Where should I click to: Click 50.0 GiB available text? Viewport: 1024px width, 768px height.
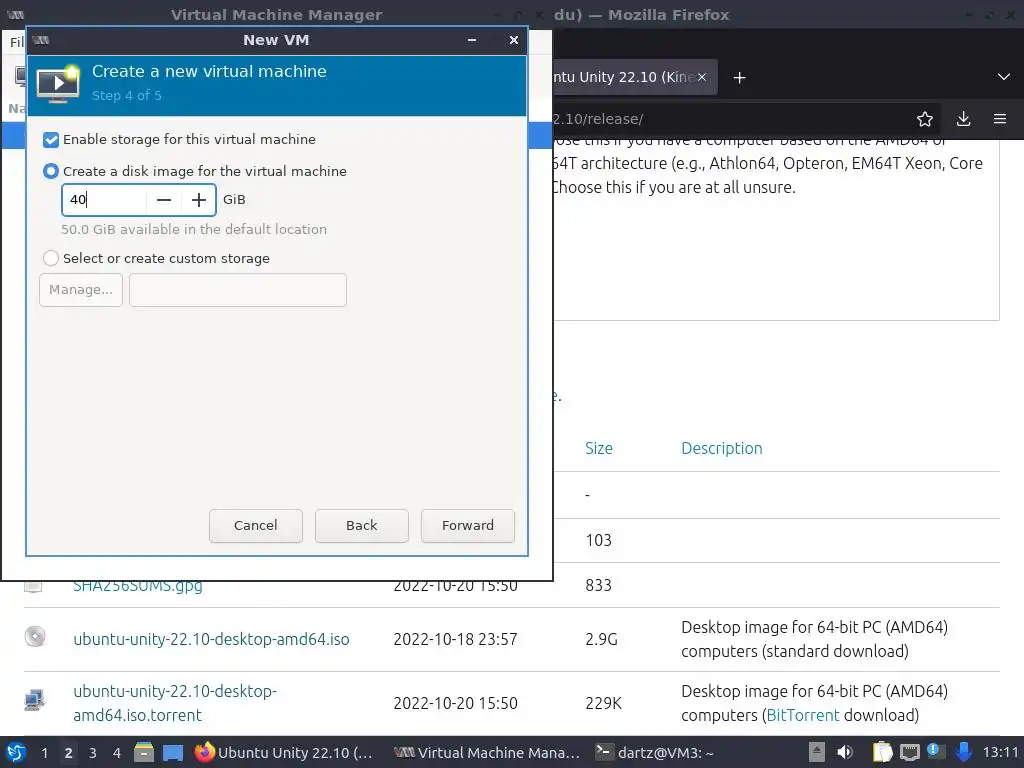[x=194, y=229]
